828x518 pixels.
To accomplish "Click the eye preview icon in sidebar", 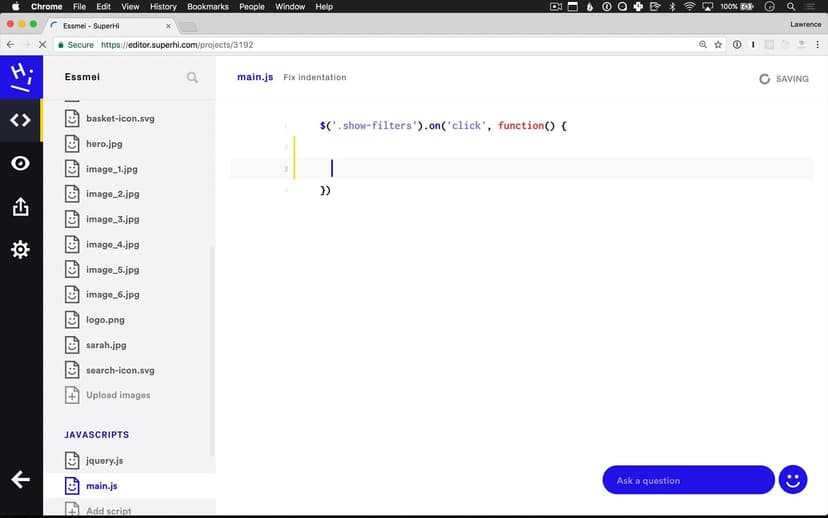I will point(20,163).
